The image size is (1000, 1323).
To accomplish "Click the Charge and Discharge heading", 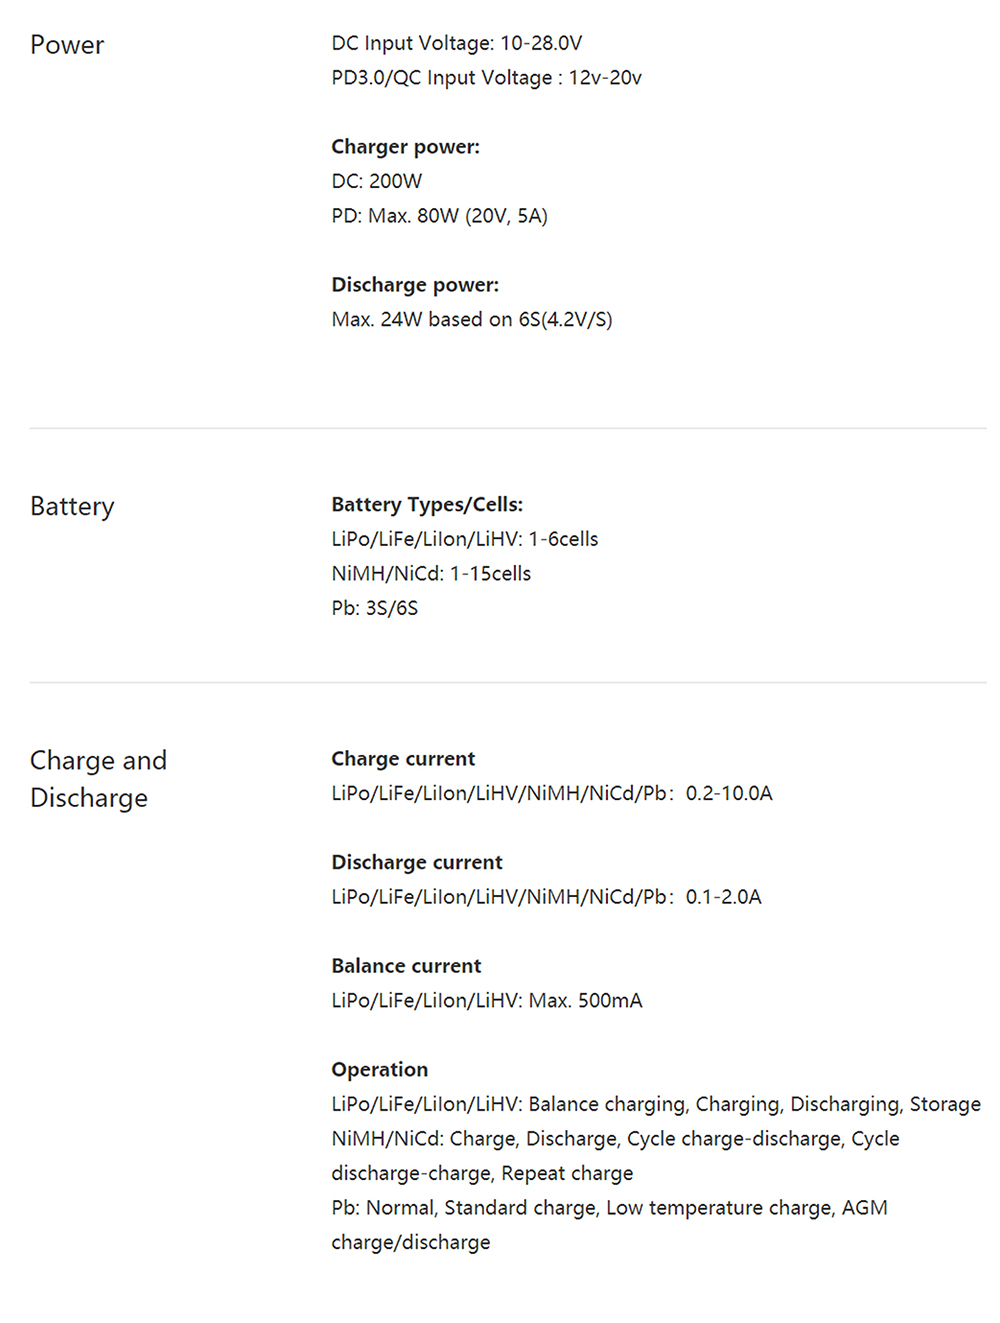I will pyautogui.click(x=98, y=779).
